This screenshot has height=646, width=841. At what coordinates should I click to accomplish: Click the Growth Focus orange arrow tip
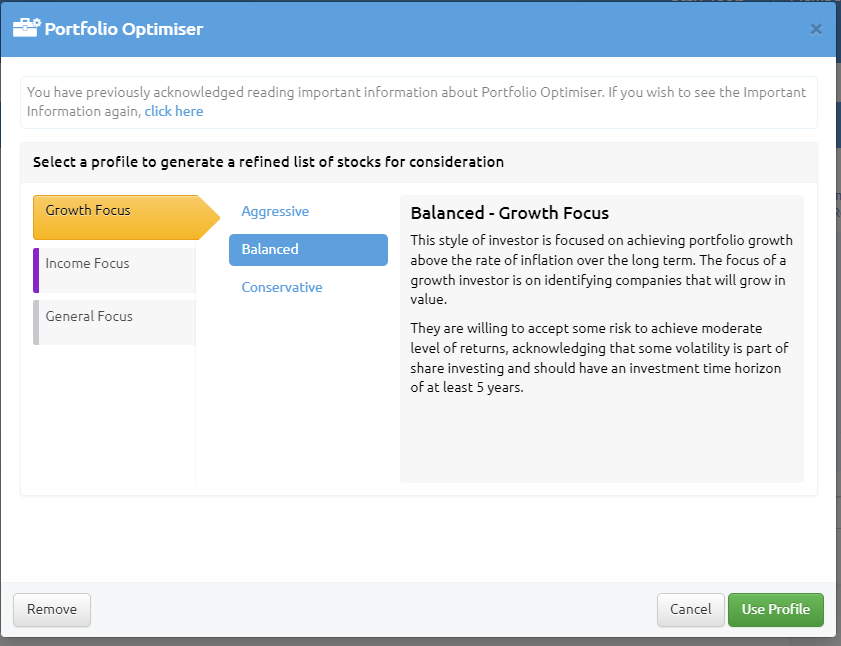click(x=210, y=217)
